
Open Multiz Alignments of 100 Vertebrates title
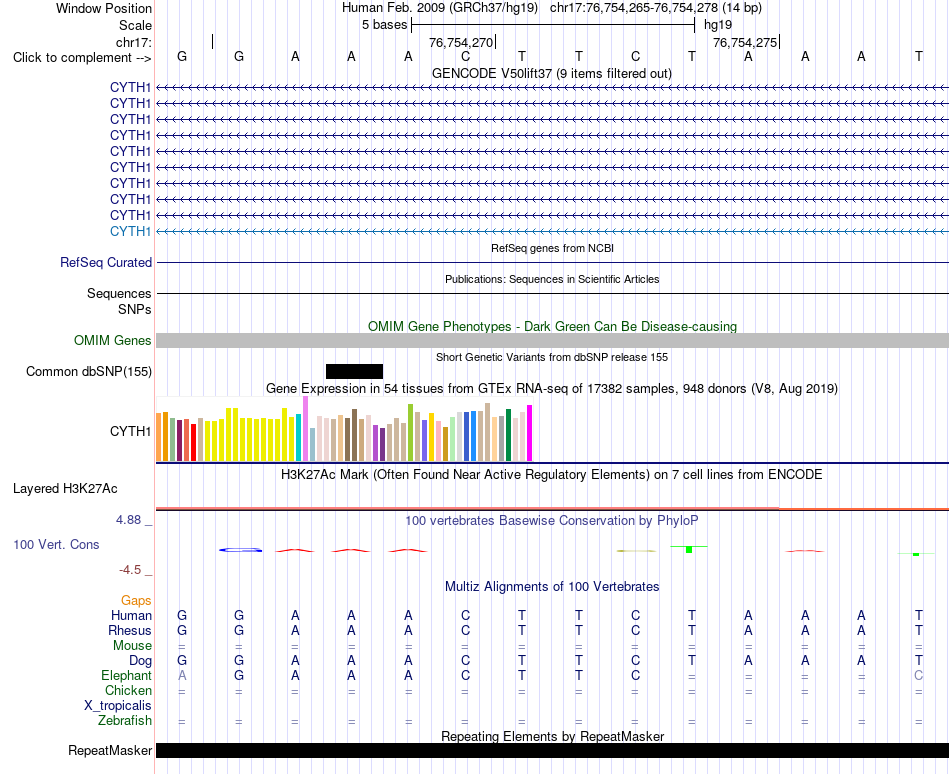point(552,586)
